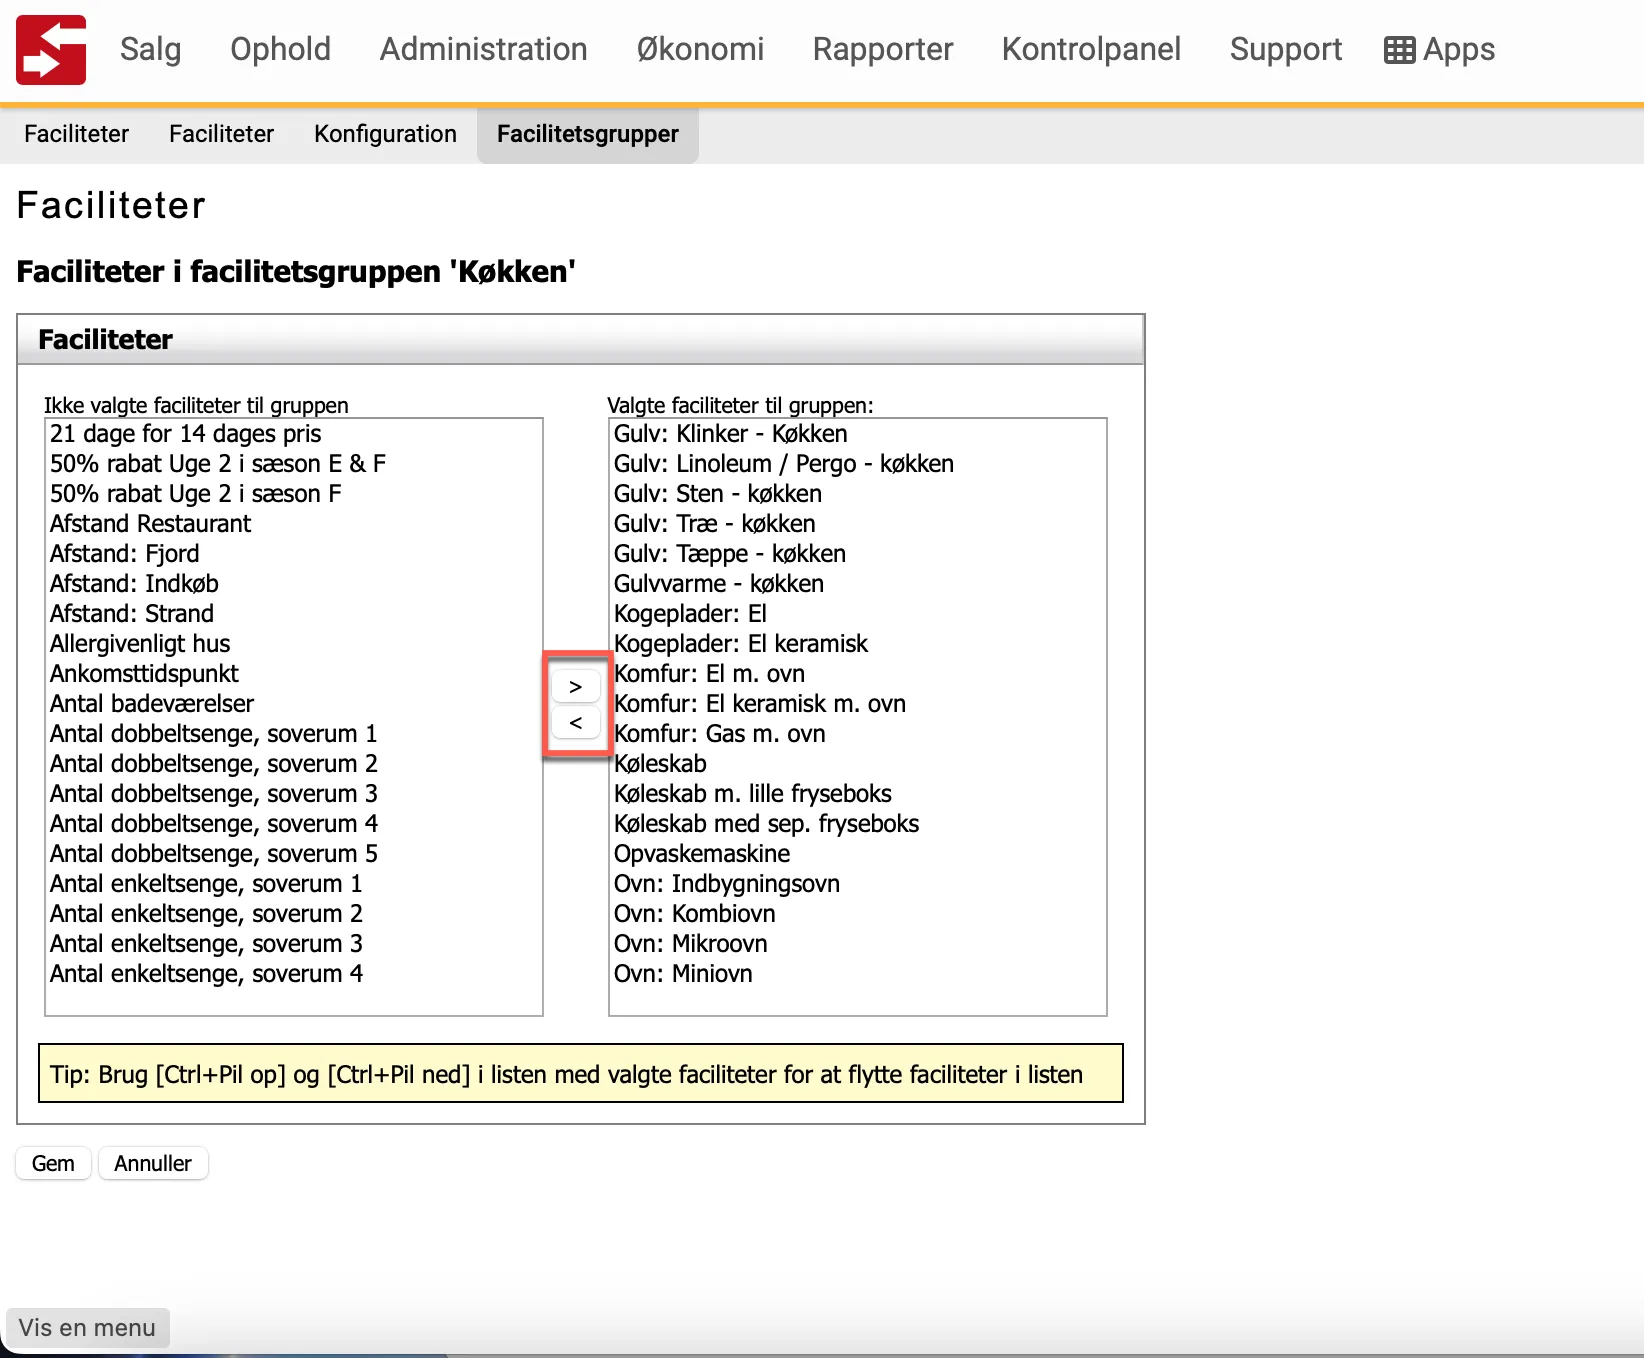Select 'Opvaskemaskine' in chosen facilities list
The height and width of the screenshot is (1358, 1644).
pyautogui.click(x=701, y=853)
